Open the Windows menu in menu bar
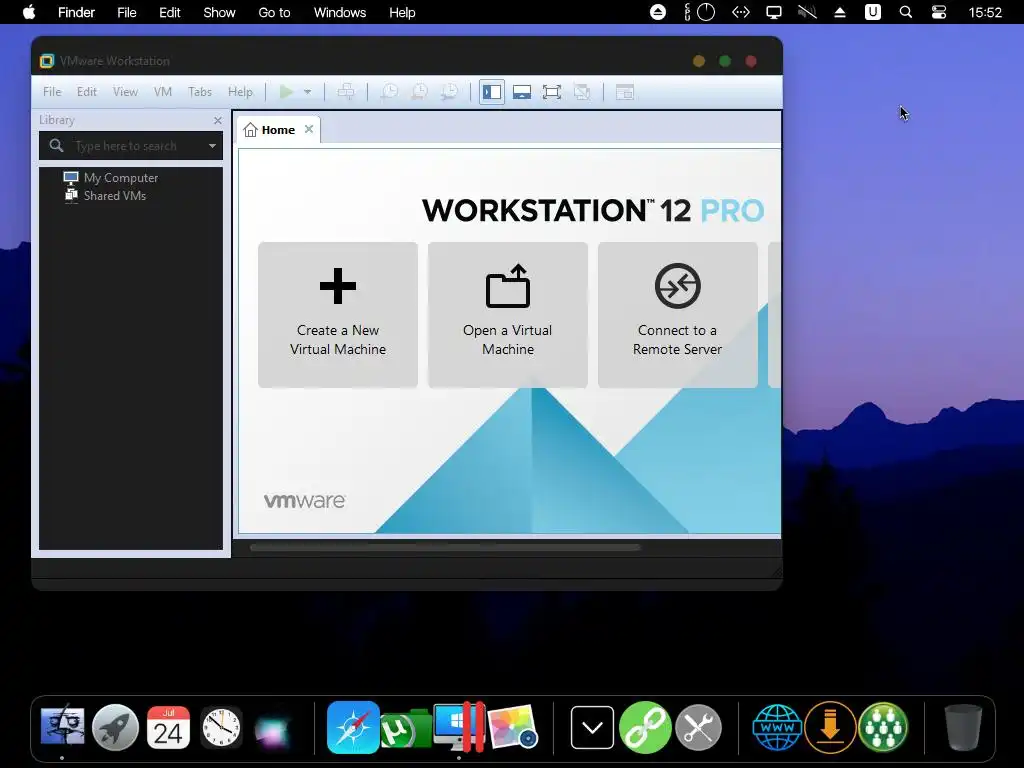The width and height of the screenshot is (1024, 768). [x=340, y=12]
